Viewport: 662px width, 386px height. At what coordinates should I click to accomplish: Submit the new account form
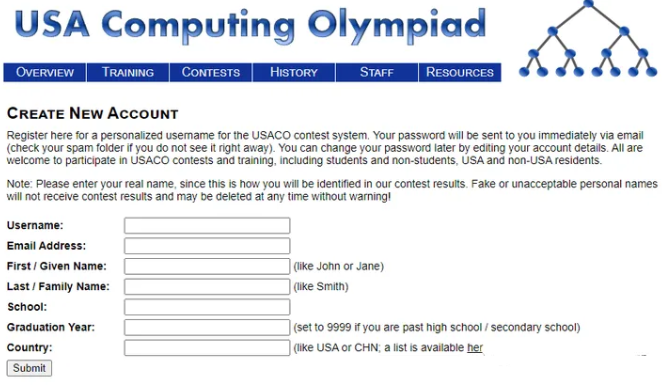click(x=29, y=368)
